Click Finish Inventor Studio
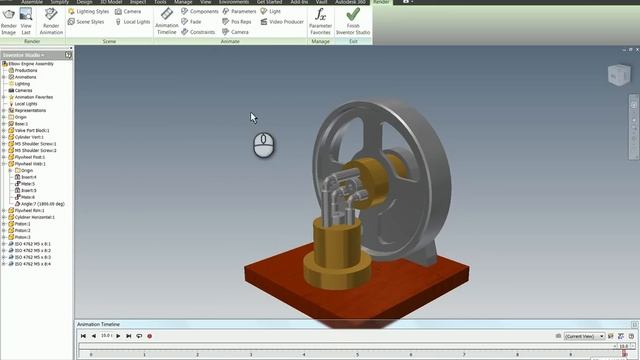 (353, 21)
